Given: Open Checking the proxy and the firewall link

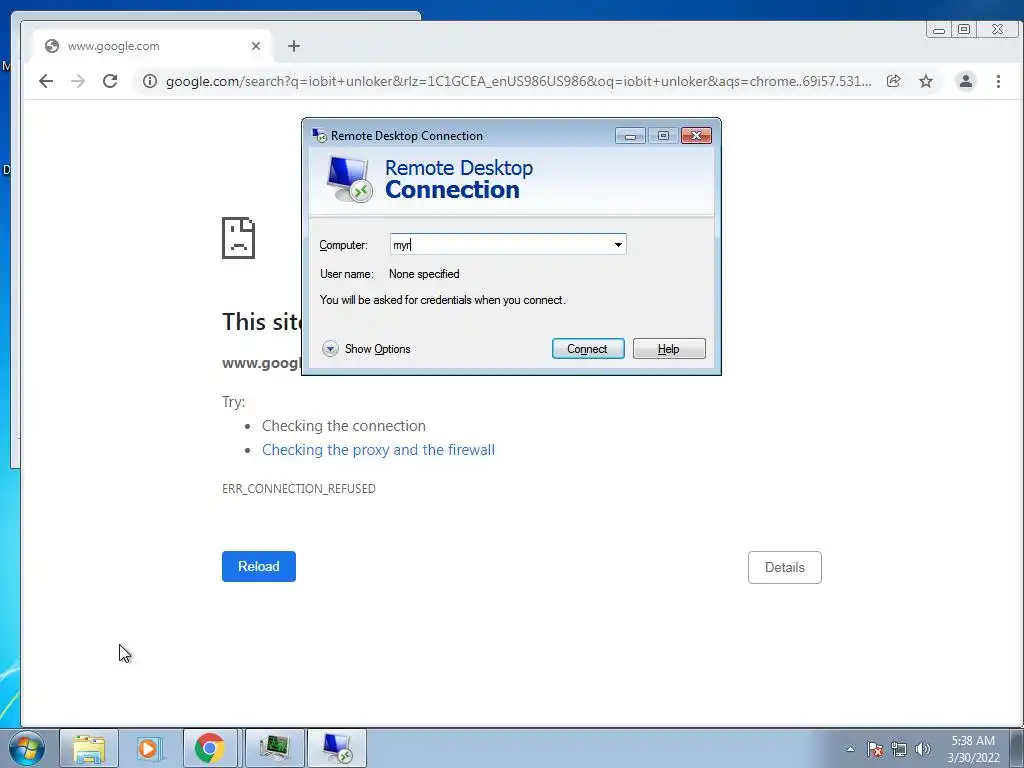Looking at the screenshot, I should [378, 450].
